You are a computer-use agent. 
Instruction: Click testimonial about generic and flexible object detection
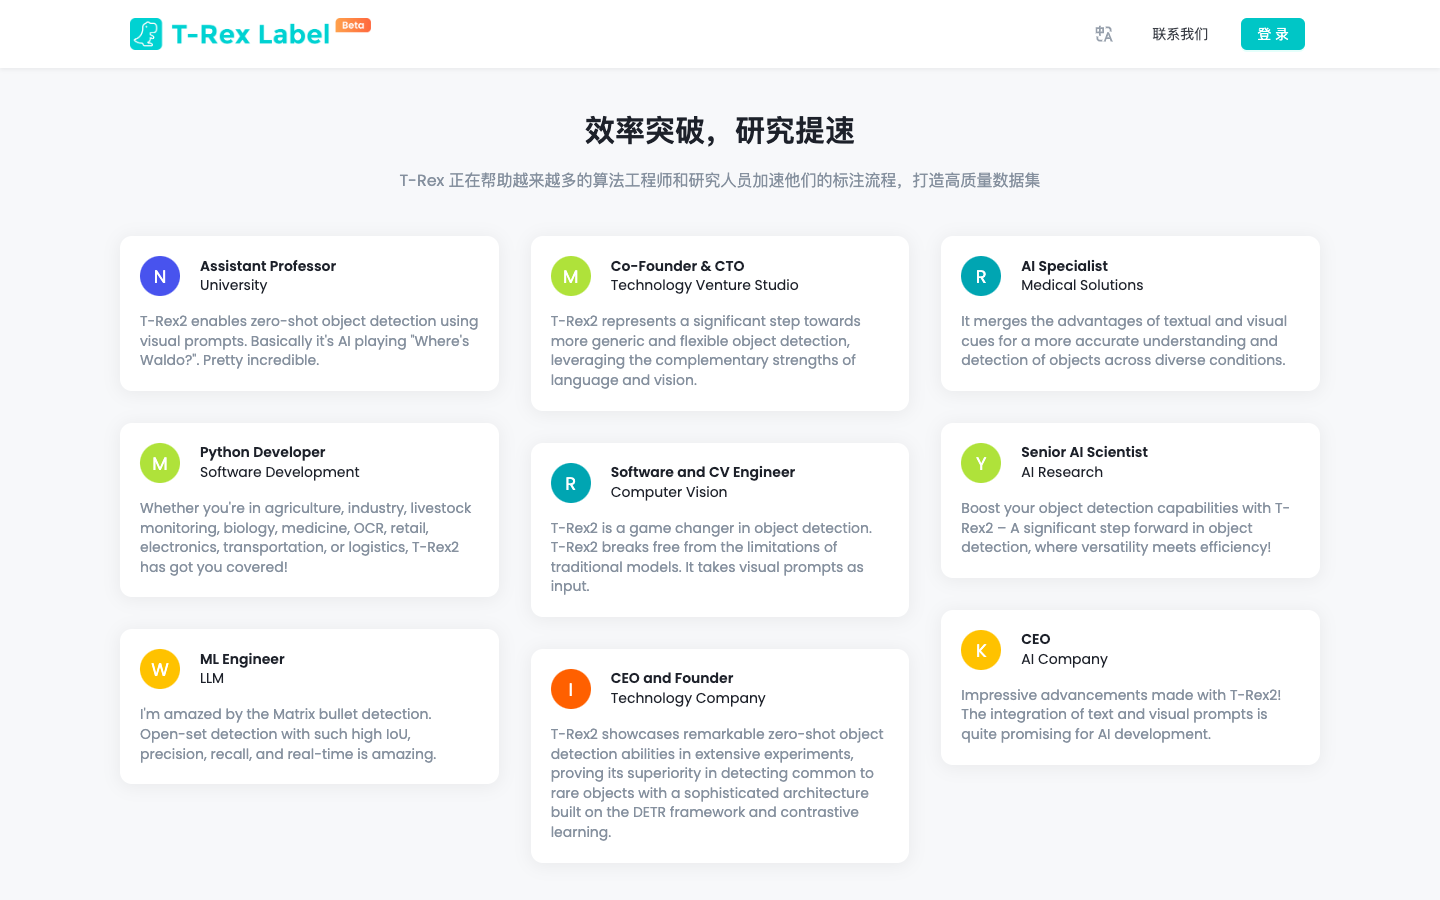tap(706, 351)
